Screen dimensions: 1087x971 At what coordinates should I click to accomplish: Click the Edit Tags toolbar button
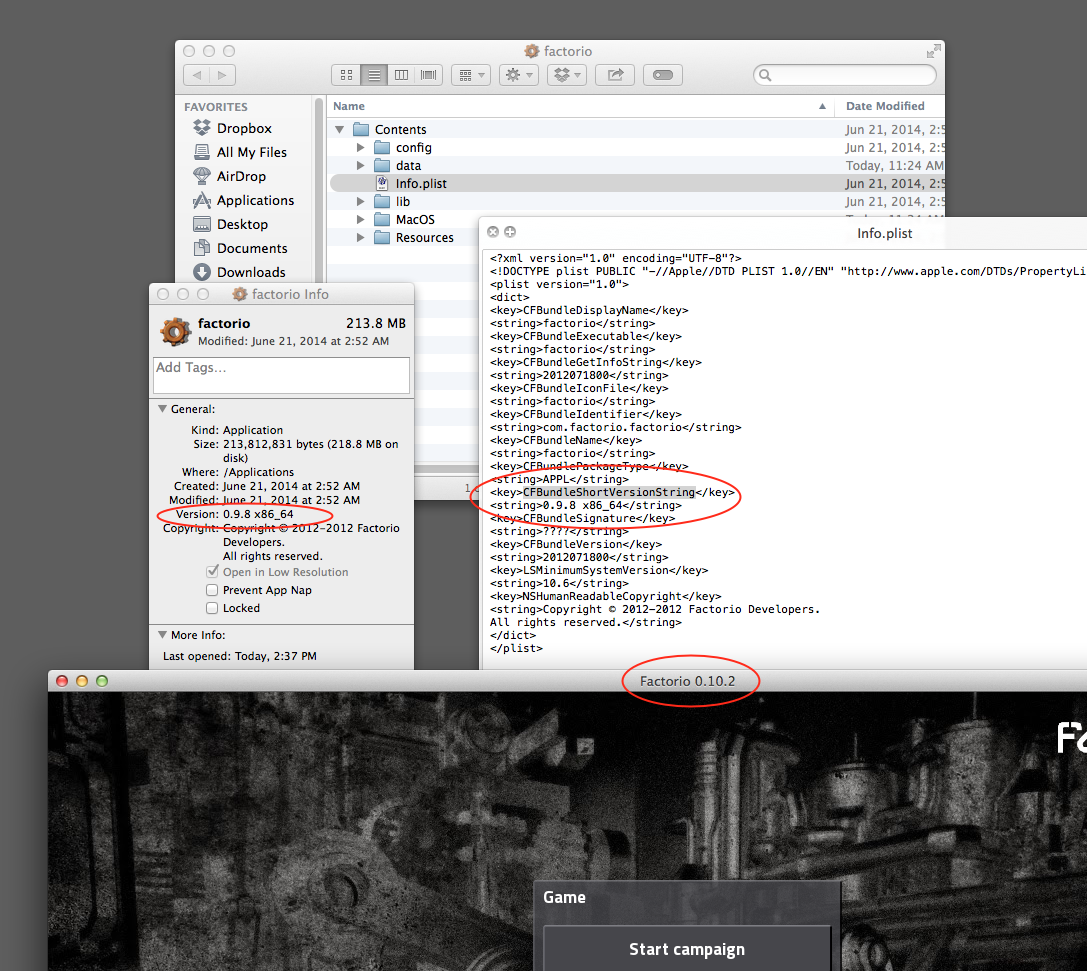coord(663,75)
